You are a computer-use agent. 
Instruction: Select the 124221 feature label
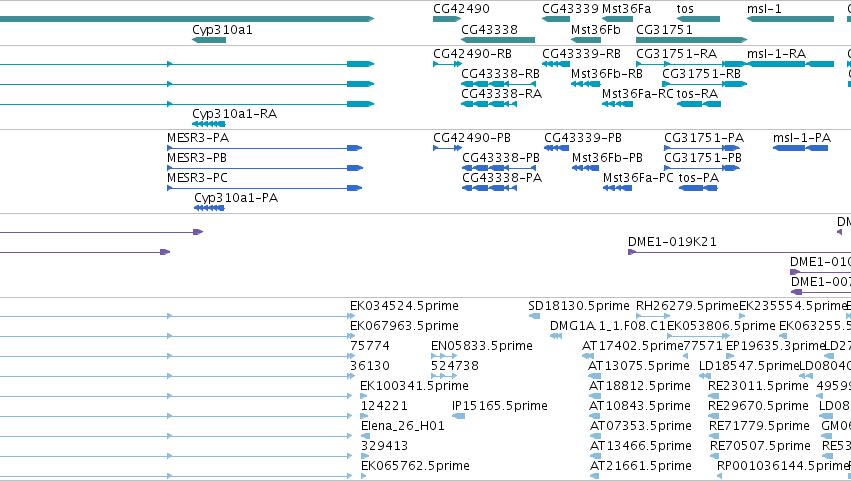tap(384, 406)
